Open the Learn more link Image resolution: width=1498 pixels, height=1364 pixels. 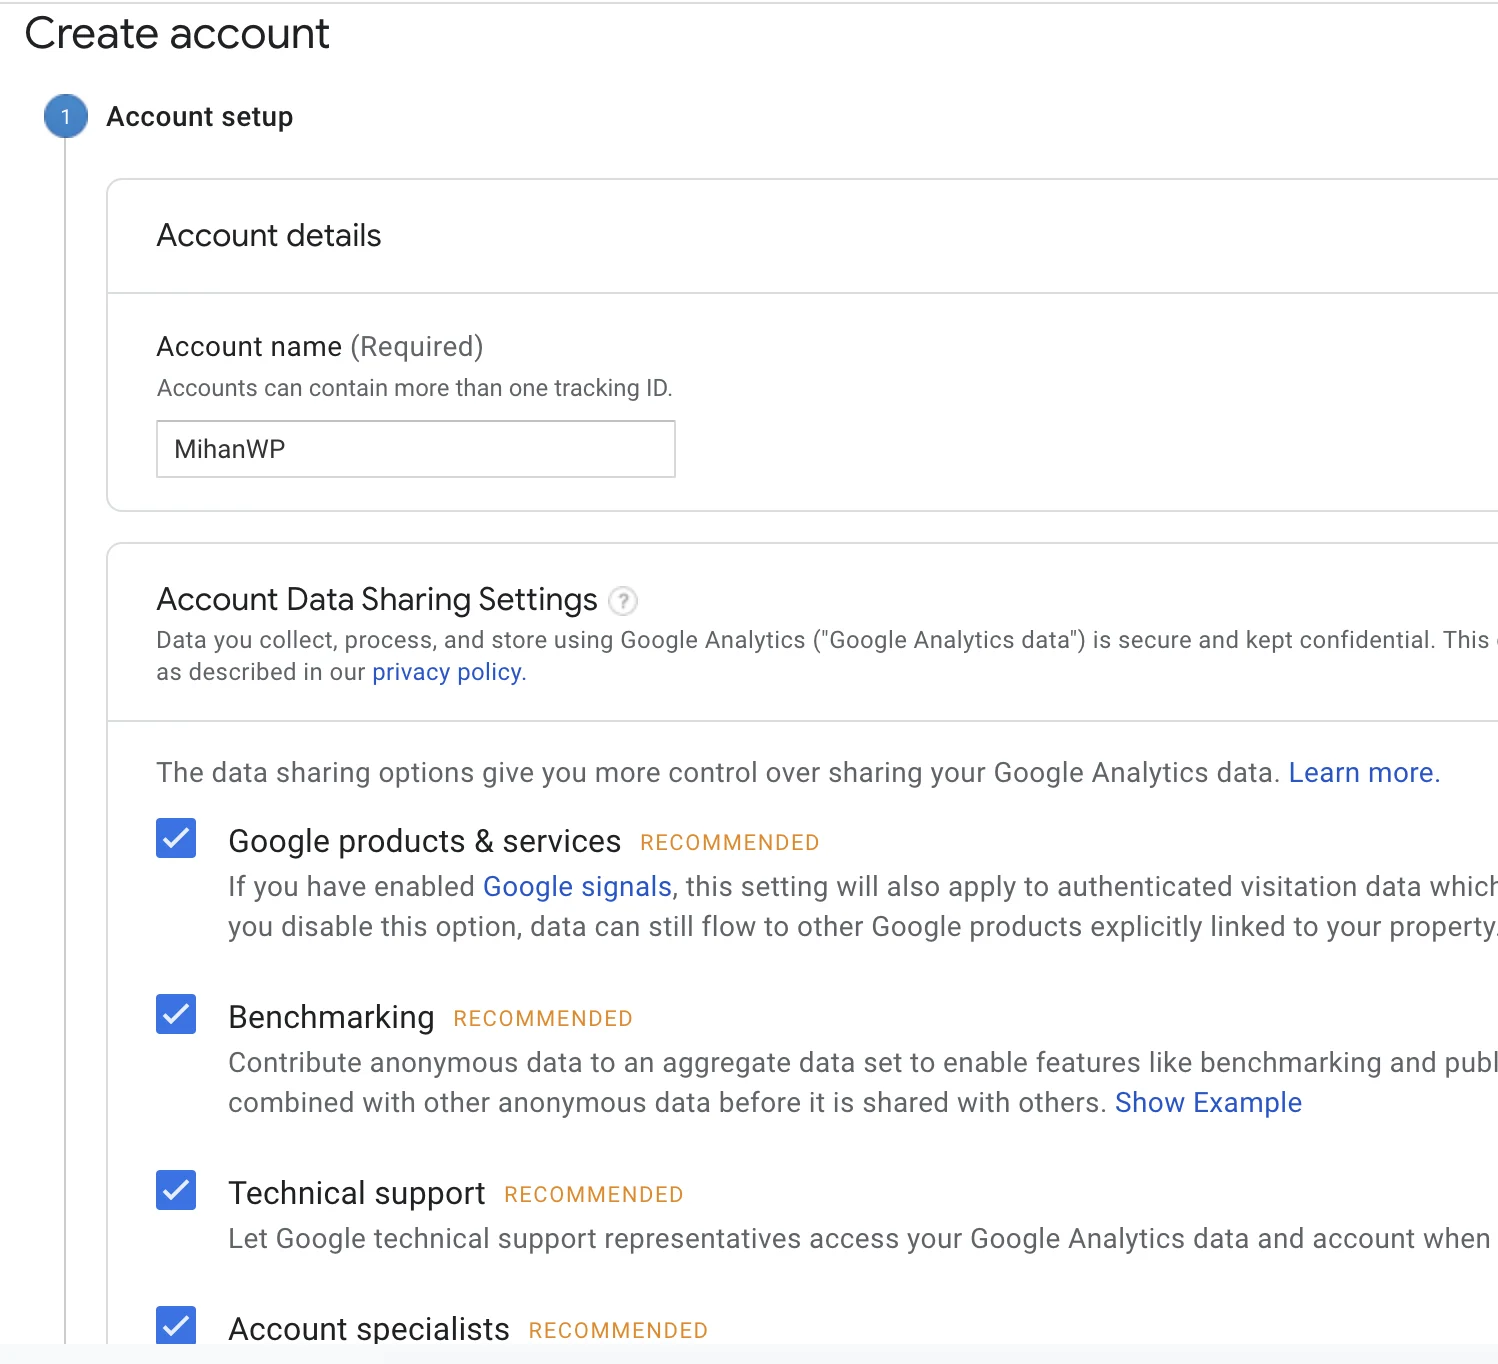[x=1364, y=773]
